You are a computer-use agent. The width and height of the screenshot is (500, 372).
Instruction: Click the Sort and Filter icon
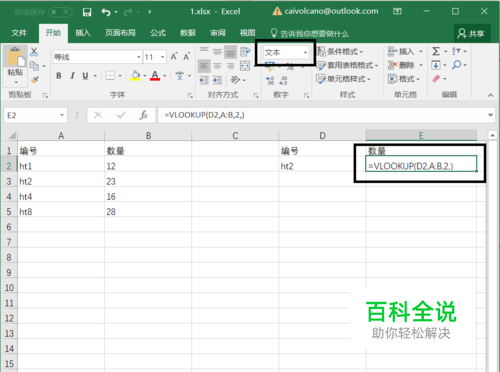click(x=456, y=51)
